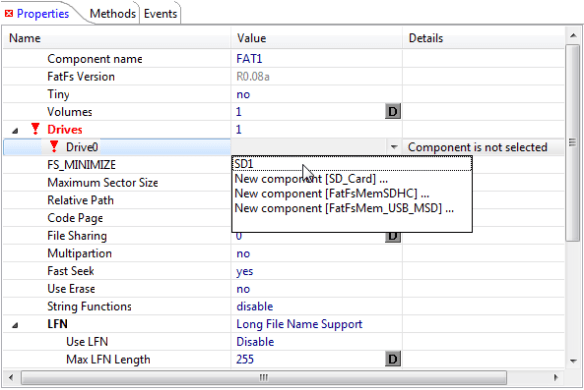584x390 pixels.
Task: Click the horizontal scrollbar right arrow
Action: [x=556, y=378]
